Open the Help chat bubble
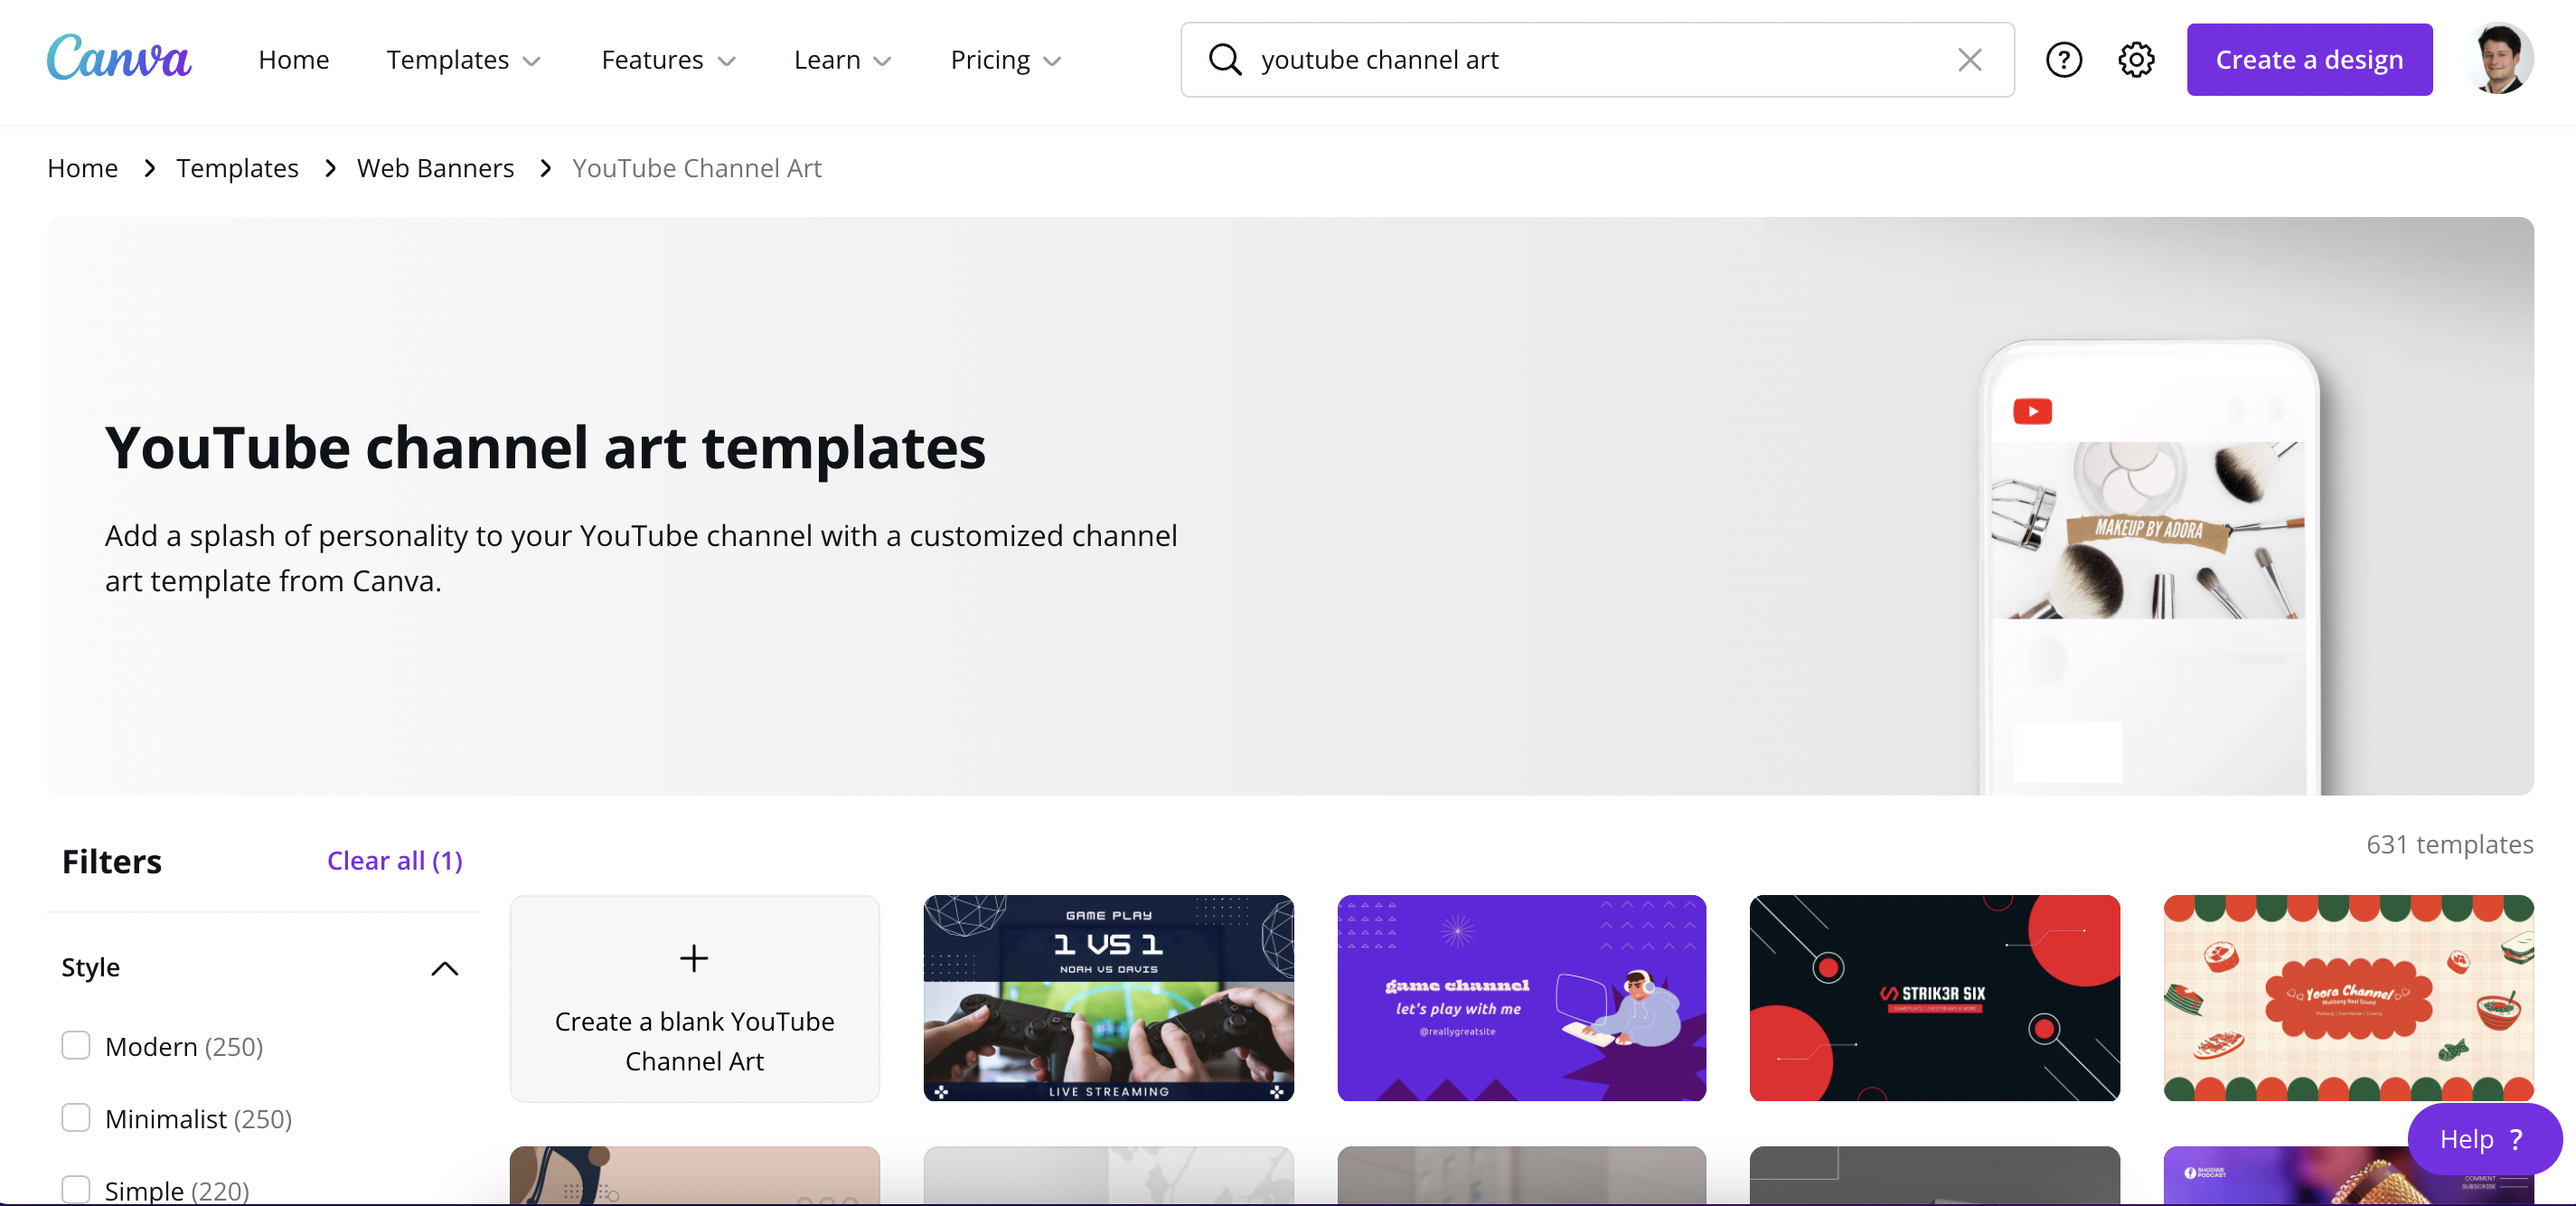The image size is (2576, 1206). (2484, 1139)
